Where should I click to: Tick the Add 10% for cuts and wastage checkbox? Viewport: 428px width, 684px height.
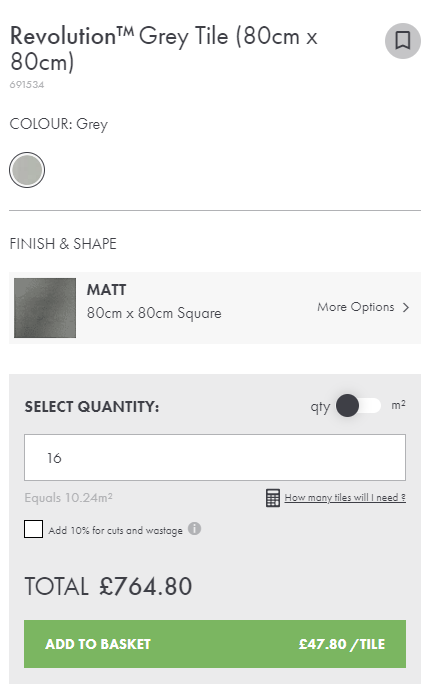pyautogui.click(x=34, y=529)
